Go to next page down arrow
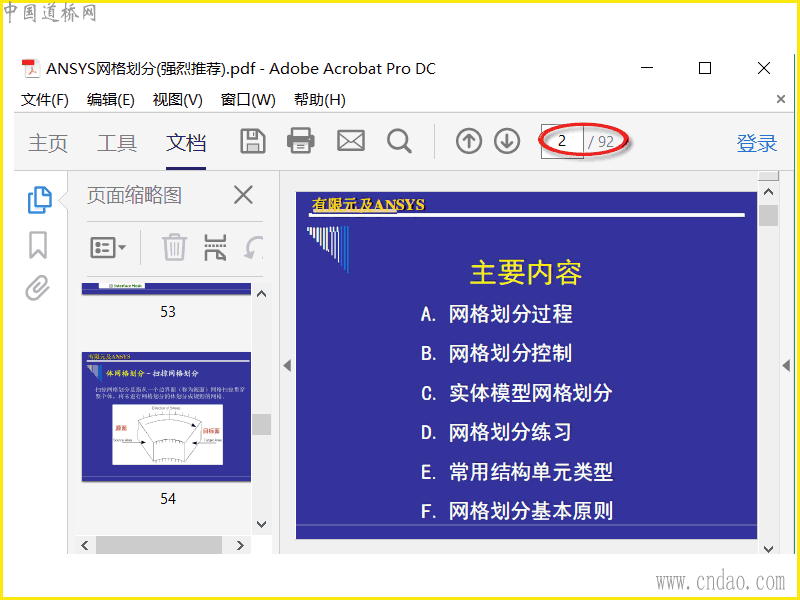Screen dimensions: 800x600 pos(507,141)
